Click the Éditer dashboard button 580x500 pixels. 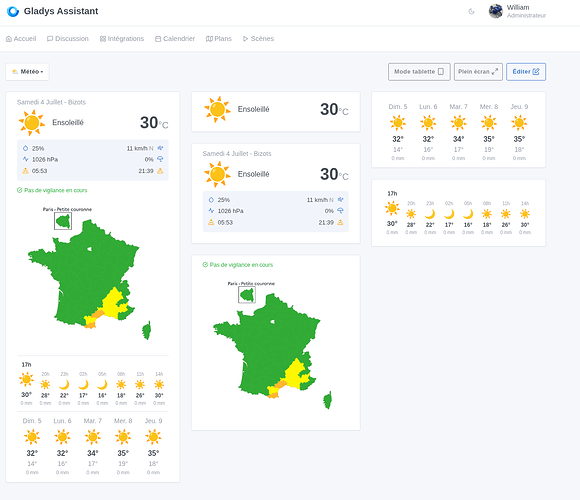[x=526, y=72]
